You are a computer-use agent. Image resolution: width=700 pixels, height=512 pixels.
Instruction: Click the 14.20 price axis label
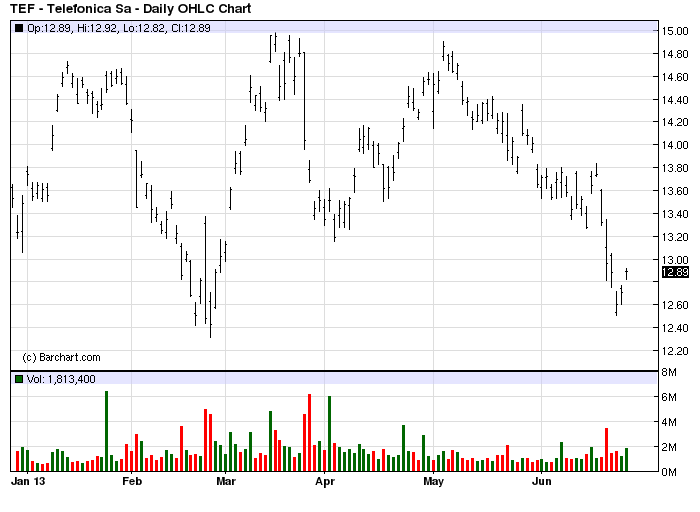(675, 122)
